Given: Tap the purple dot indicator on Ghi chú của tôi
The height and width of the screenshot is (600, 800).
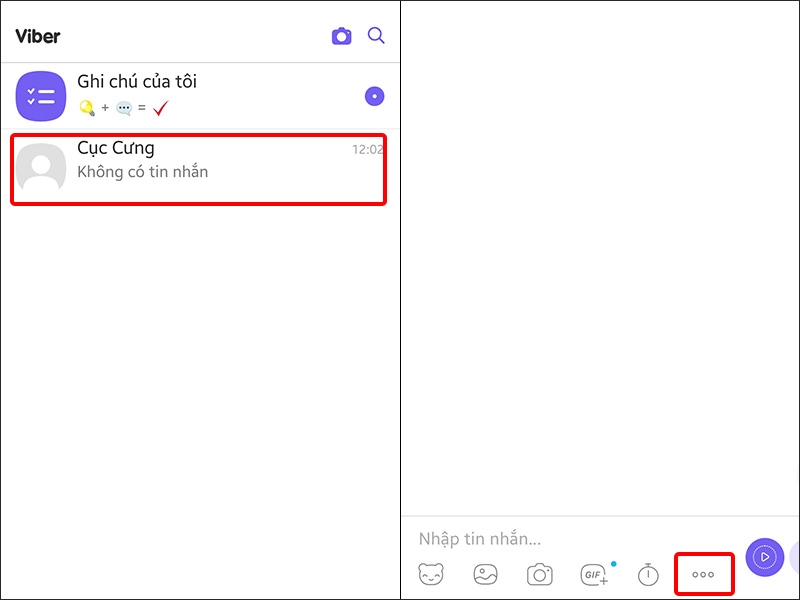Looking at the screenshot, I should pyautogui.click(x=374, y=96).
